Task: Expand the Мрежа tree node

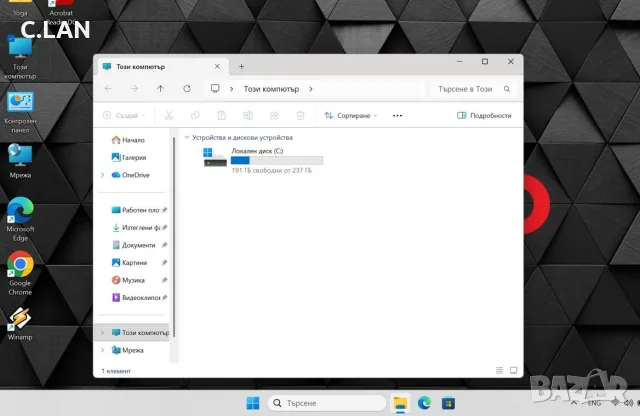Action: [x=102, y=350]
